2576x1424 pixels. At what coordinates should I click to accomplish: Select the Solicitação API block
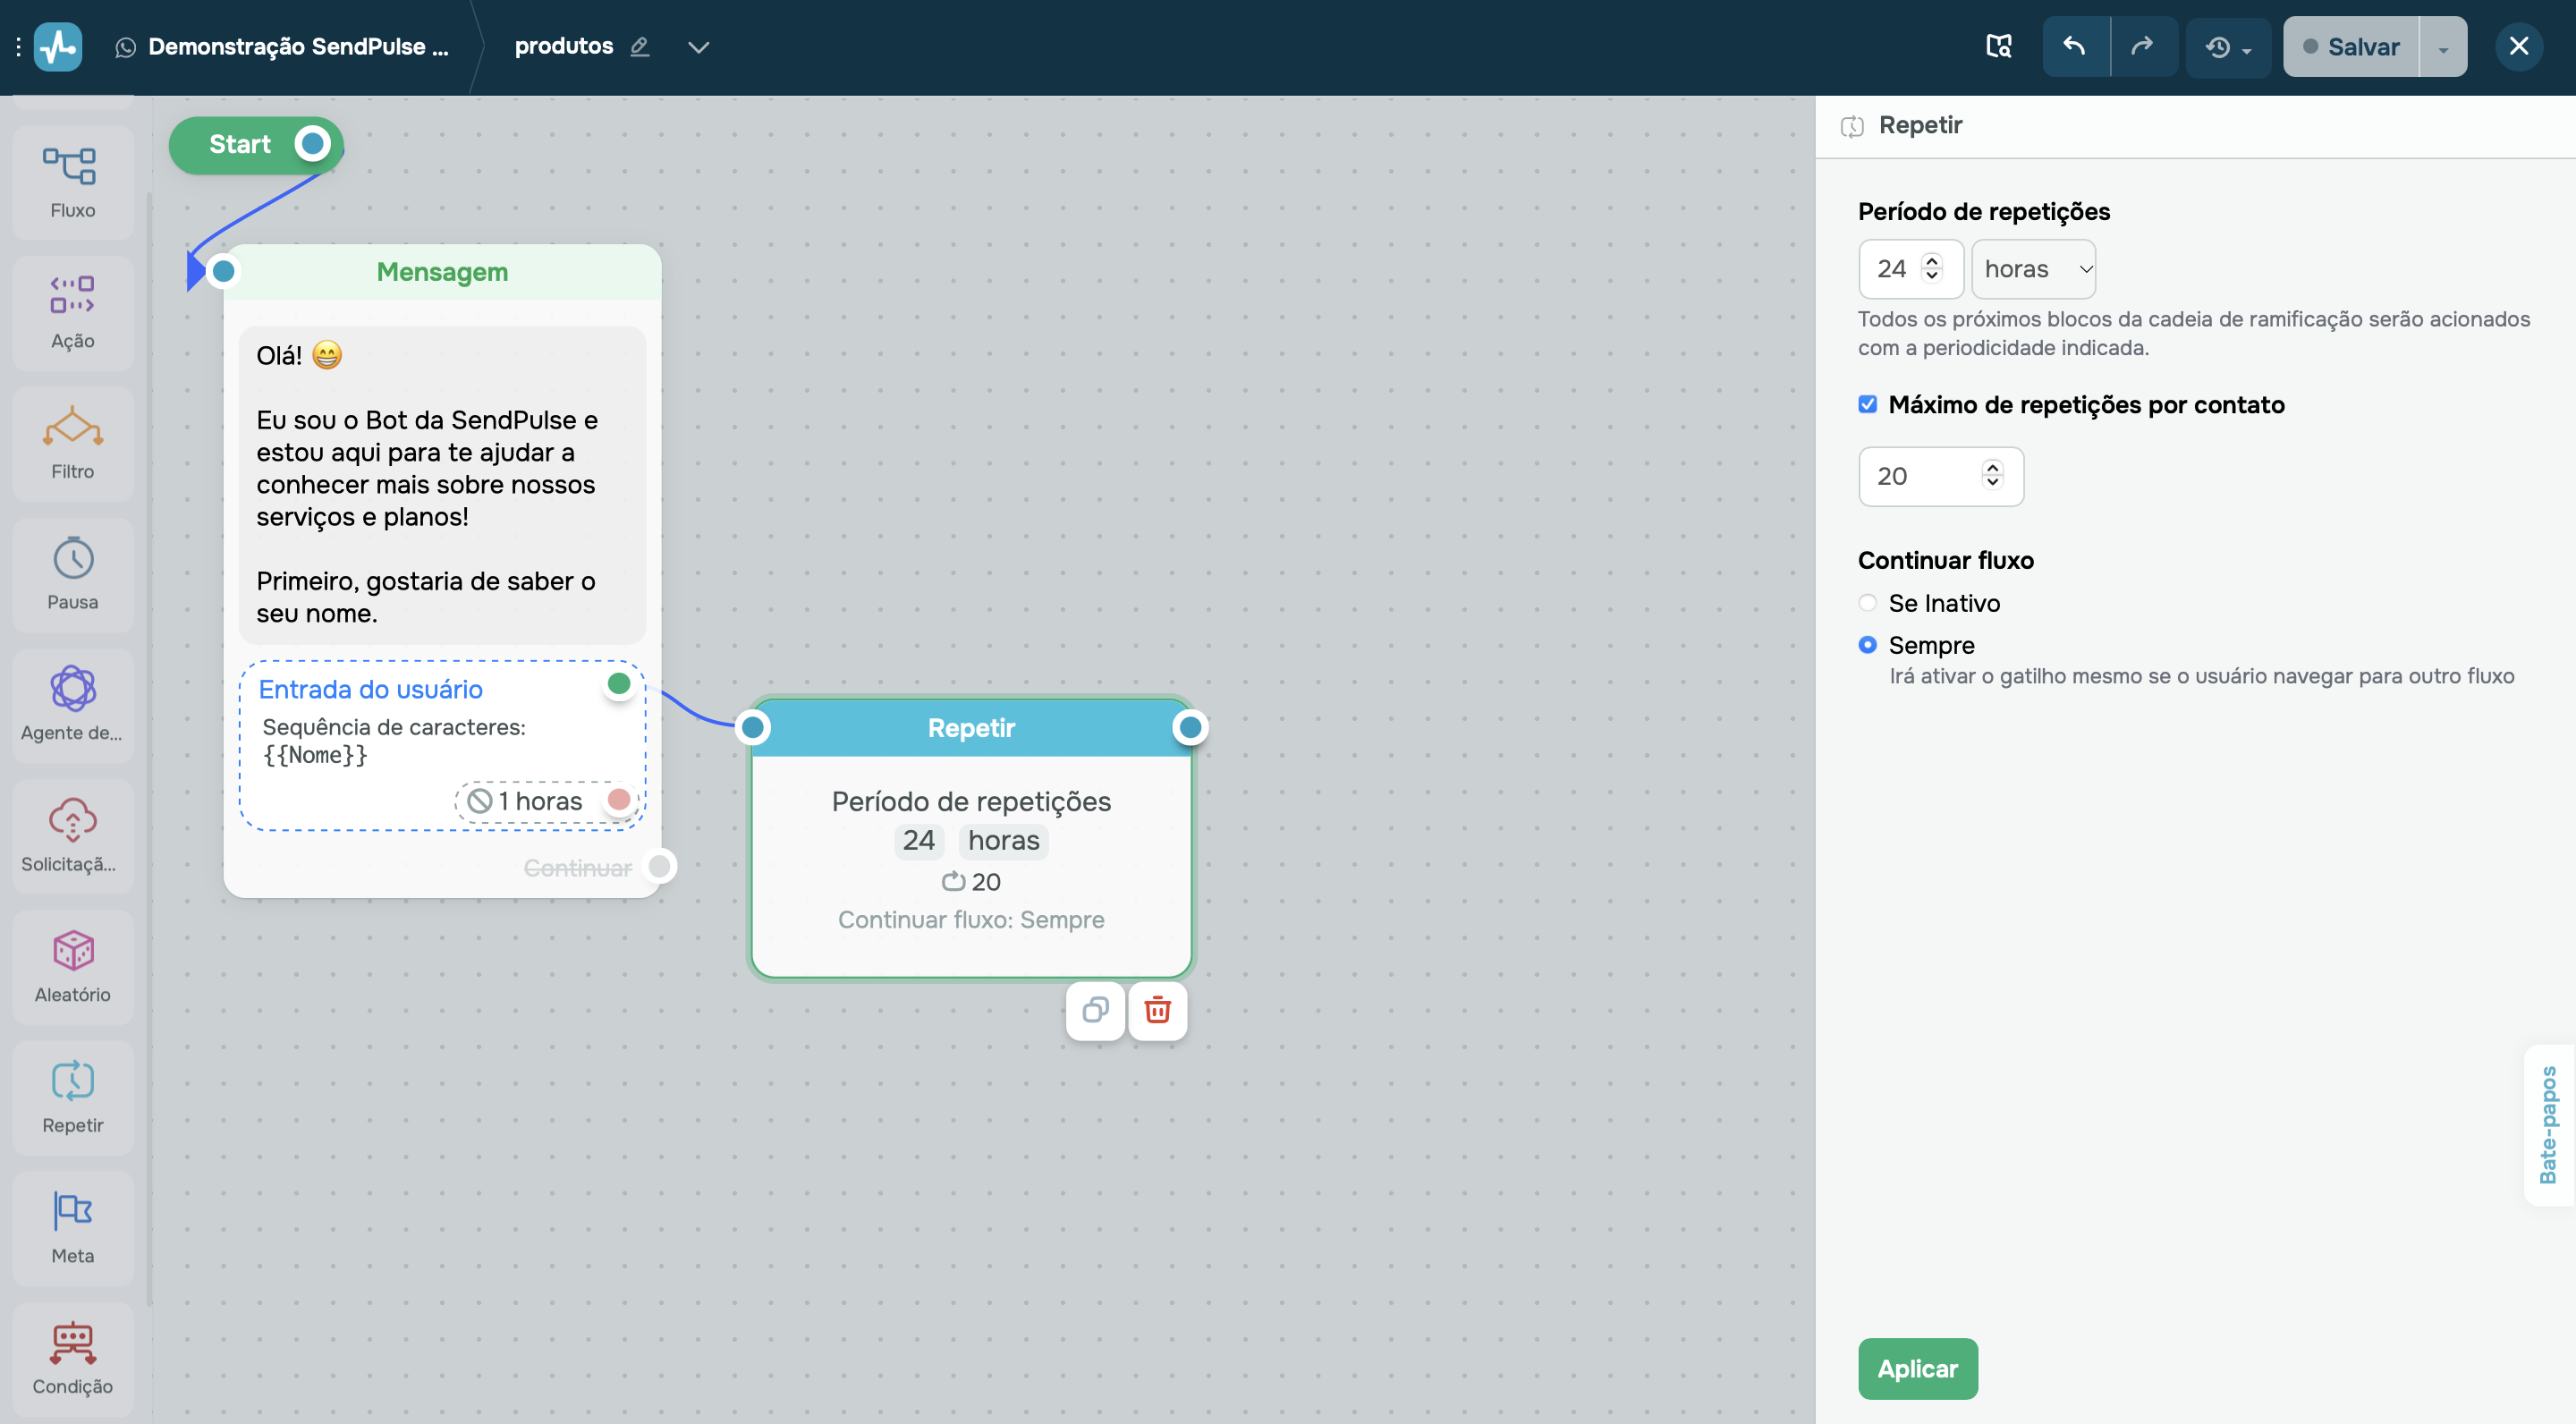(73, 837)
